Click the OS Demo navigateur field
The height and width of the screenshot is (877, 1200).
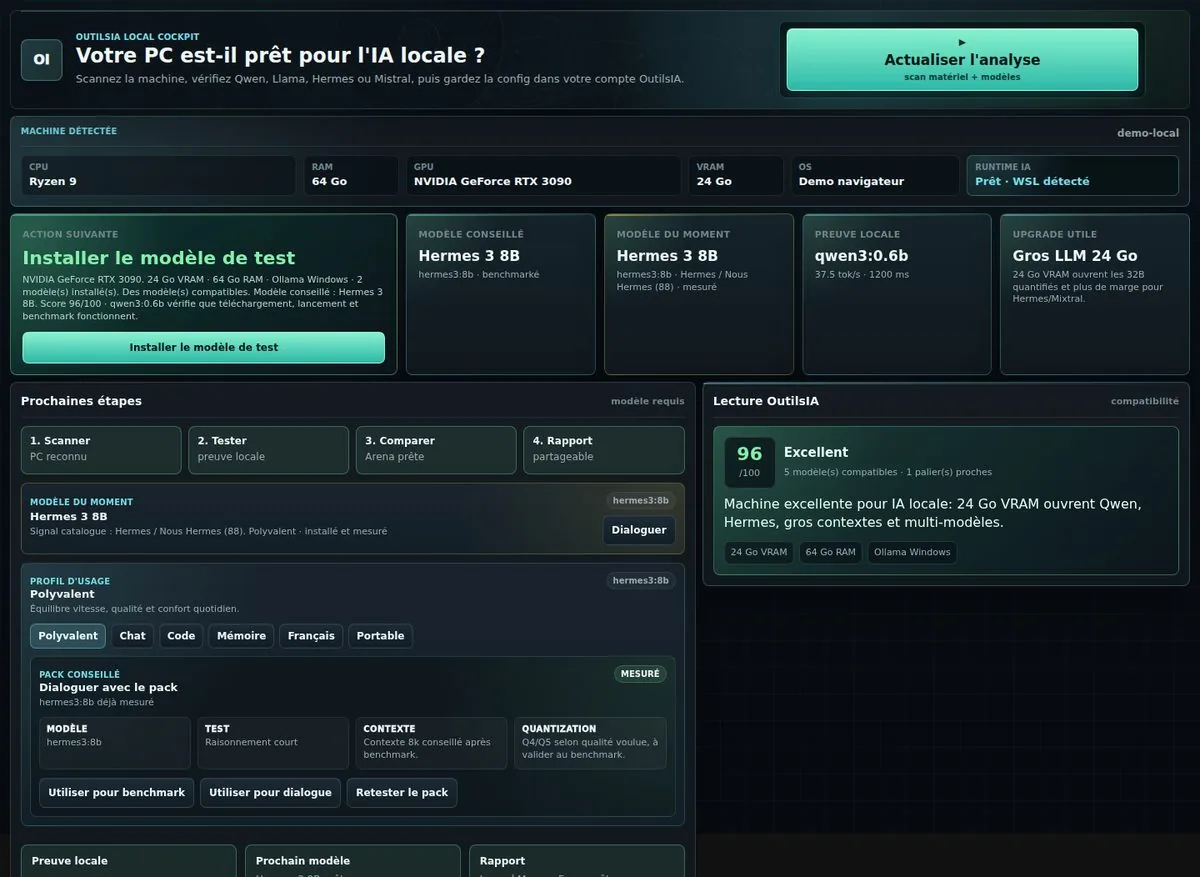[x=875, y=175]
